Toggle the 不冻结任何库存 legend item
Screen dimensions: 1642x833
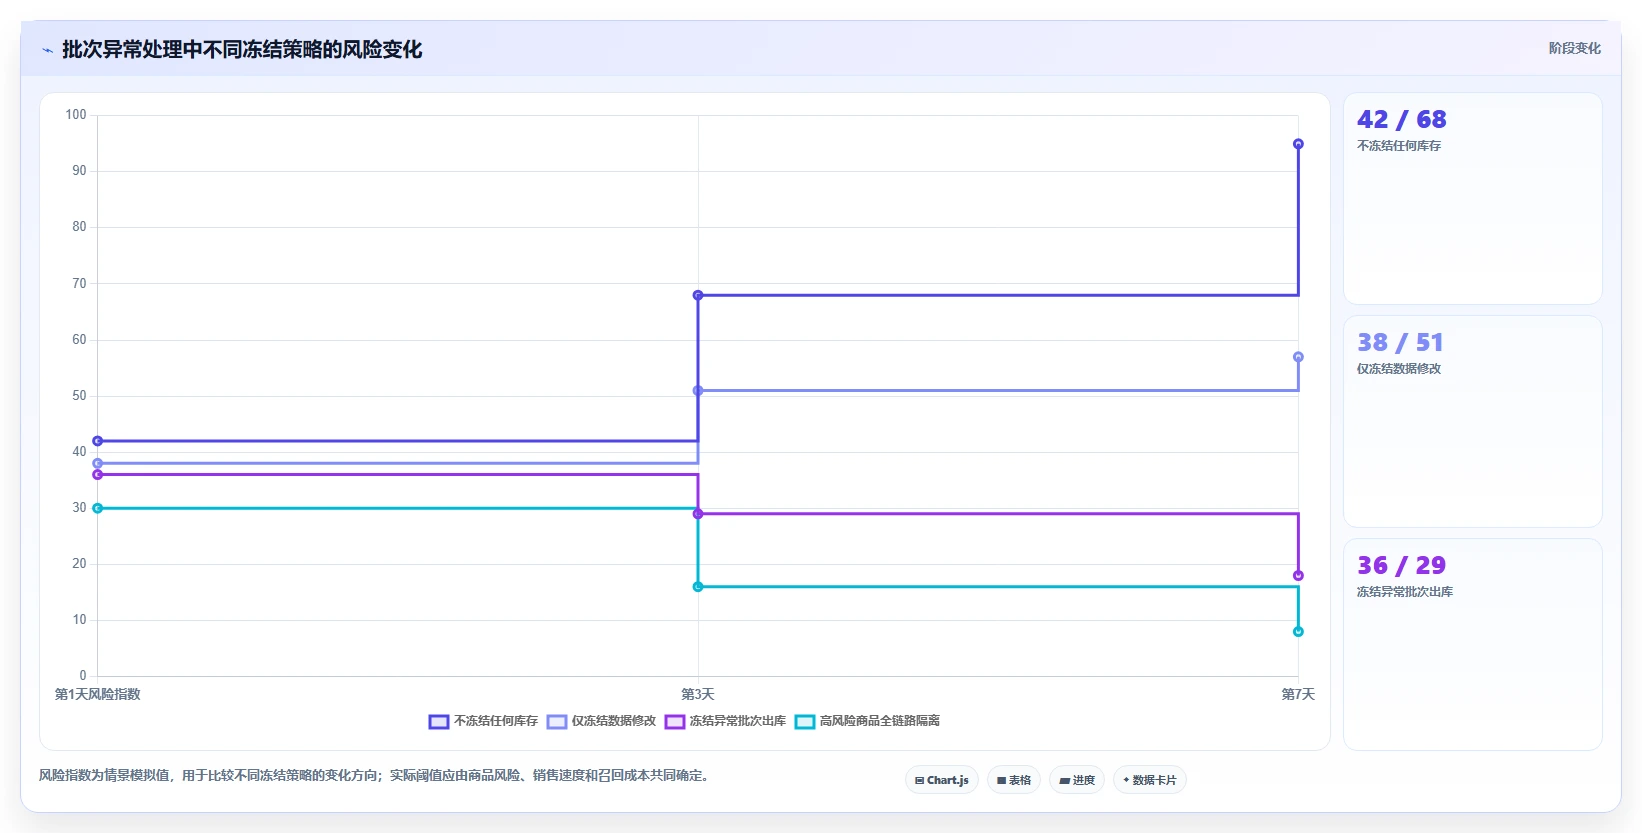(x=483, y=721)
